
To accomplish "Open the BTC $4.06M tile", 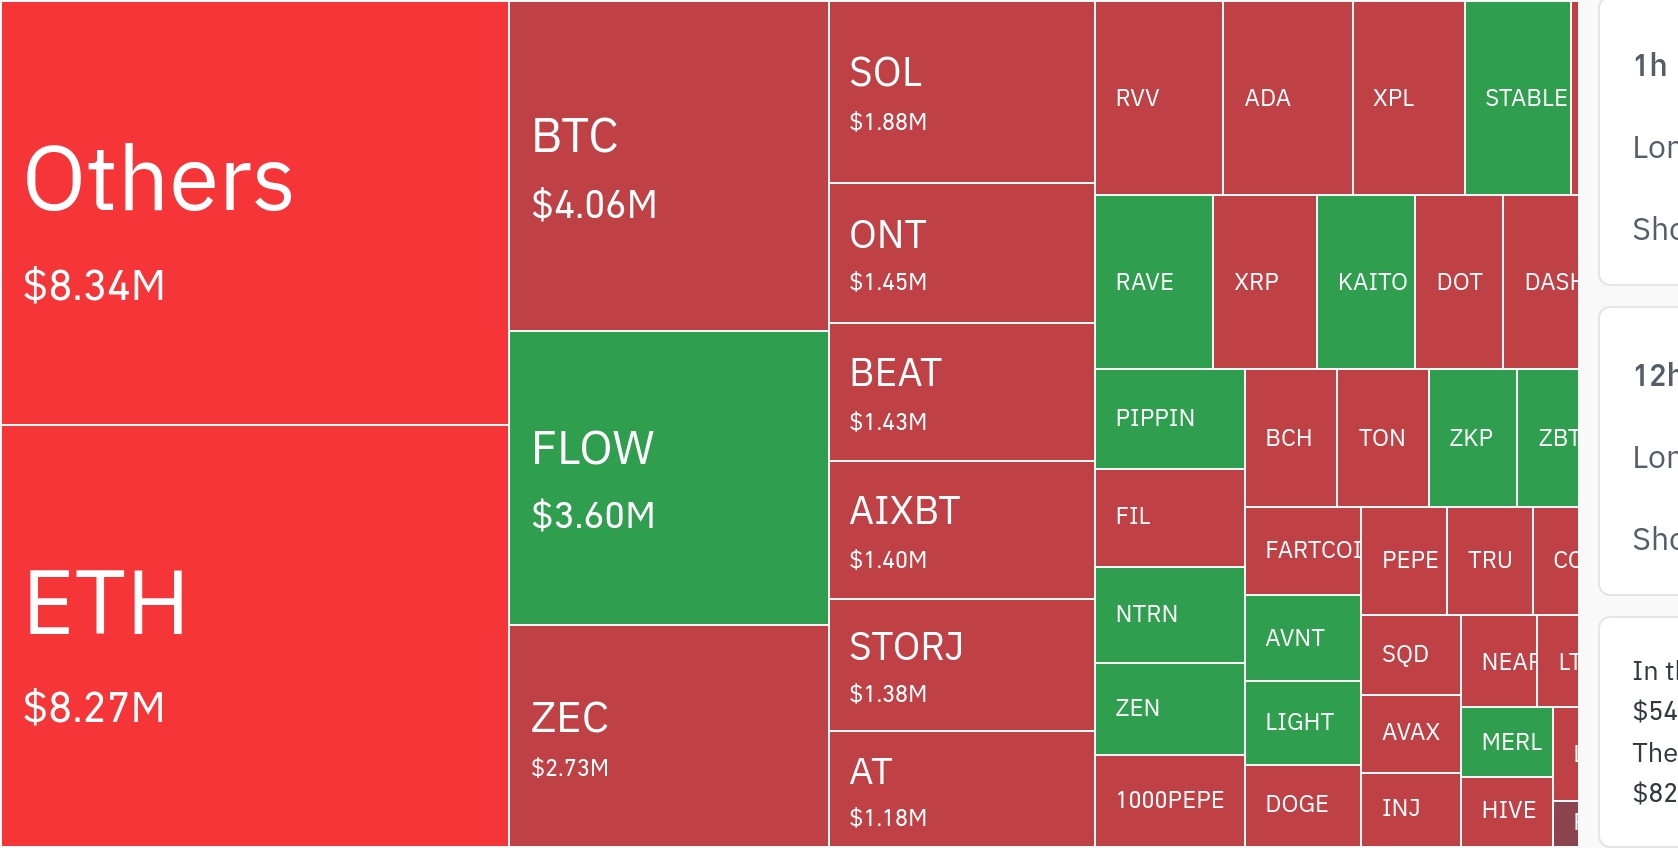I will pyautogui.click(x=668, y=166).
